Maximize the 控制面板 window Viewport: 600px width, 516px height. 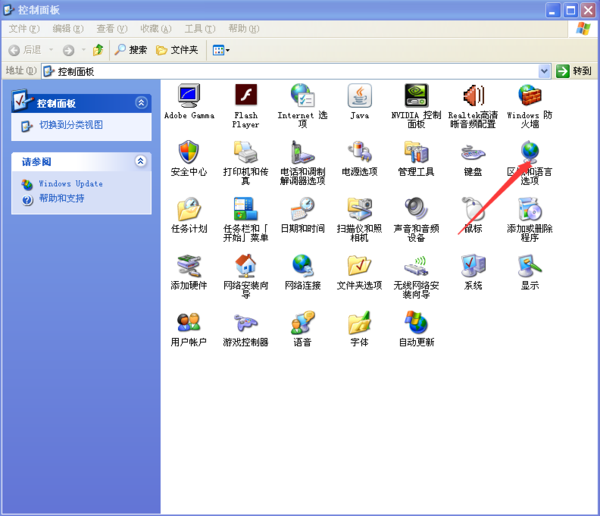coord(570,10)
